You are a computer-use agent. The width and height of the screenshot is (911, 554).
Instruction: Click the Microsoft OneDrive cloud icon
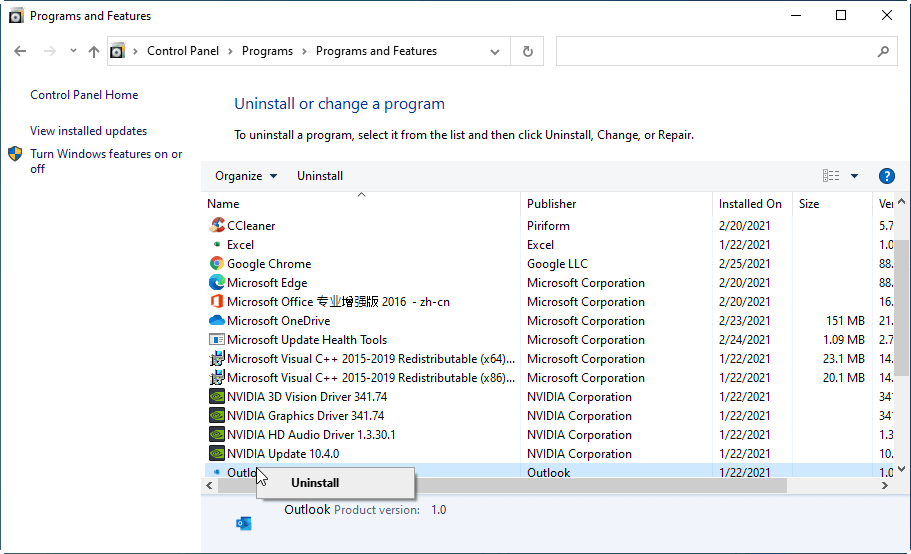[x=217, y=320]
